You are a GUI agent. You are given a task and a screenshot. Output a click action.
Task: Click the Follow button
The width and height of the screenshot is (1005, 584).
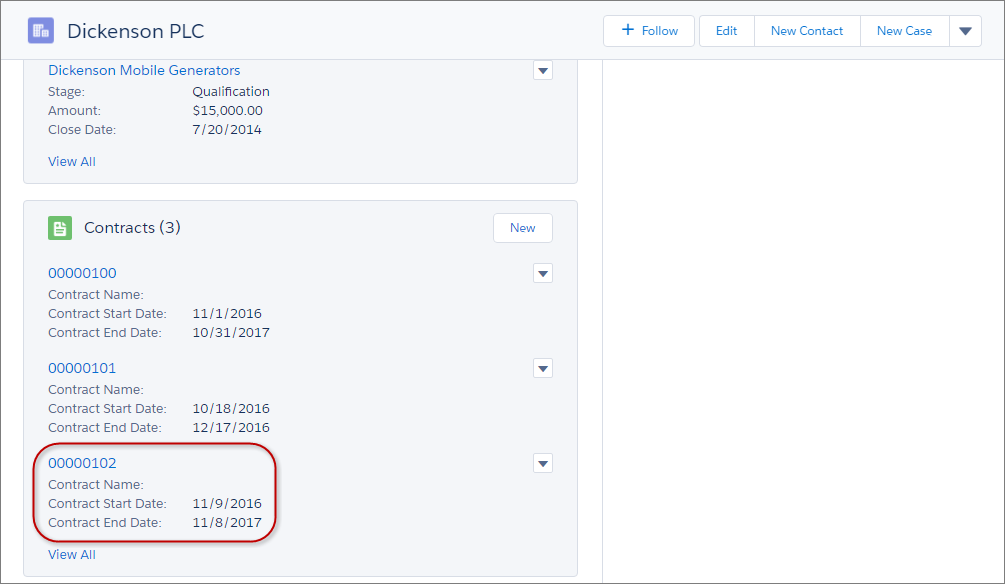pyautogui.click(x=649, y=31)
